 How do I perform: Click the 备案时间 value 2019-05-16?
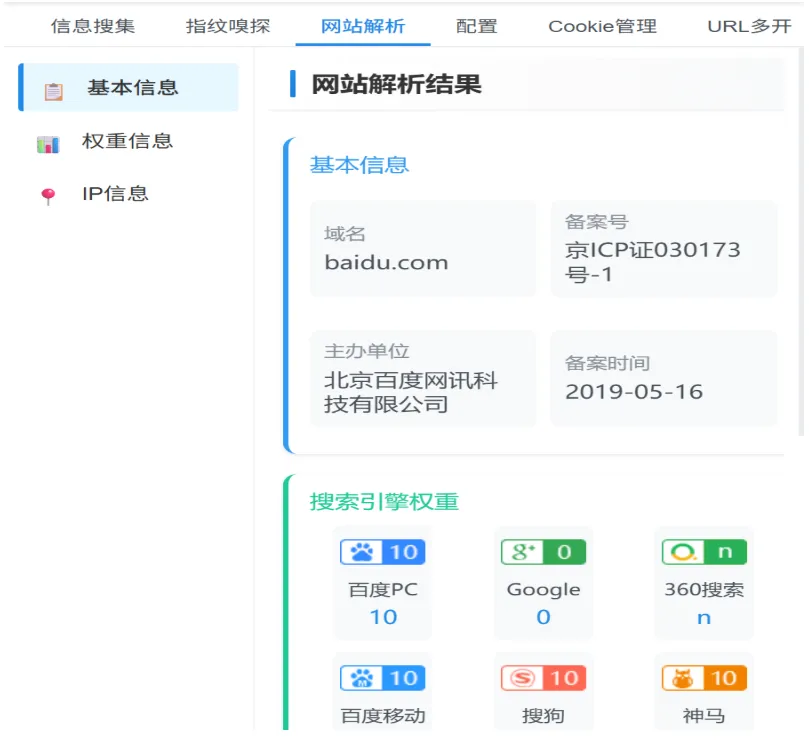point(634,392)
